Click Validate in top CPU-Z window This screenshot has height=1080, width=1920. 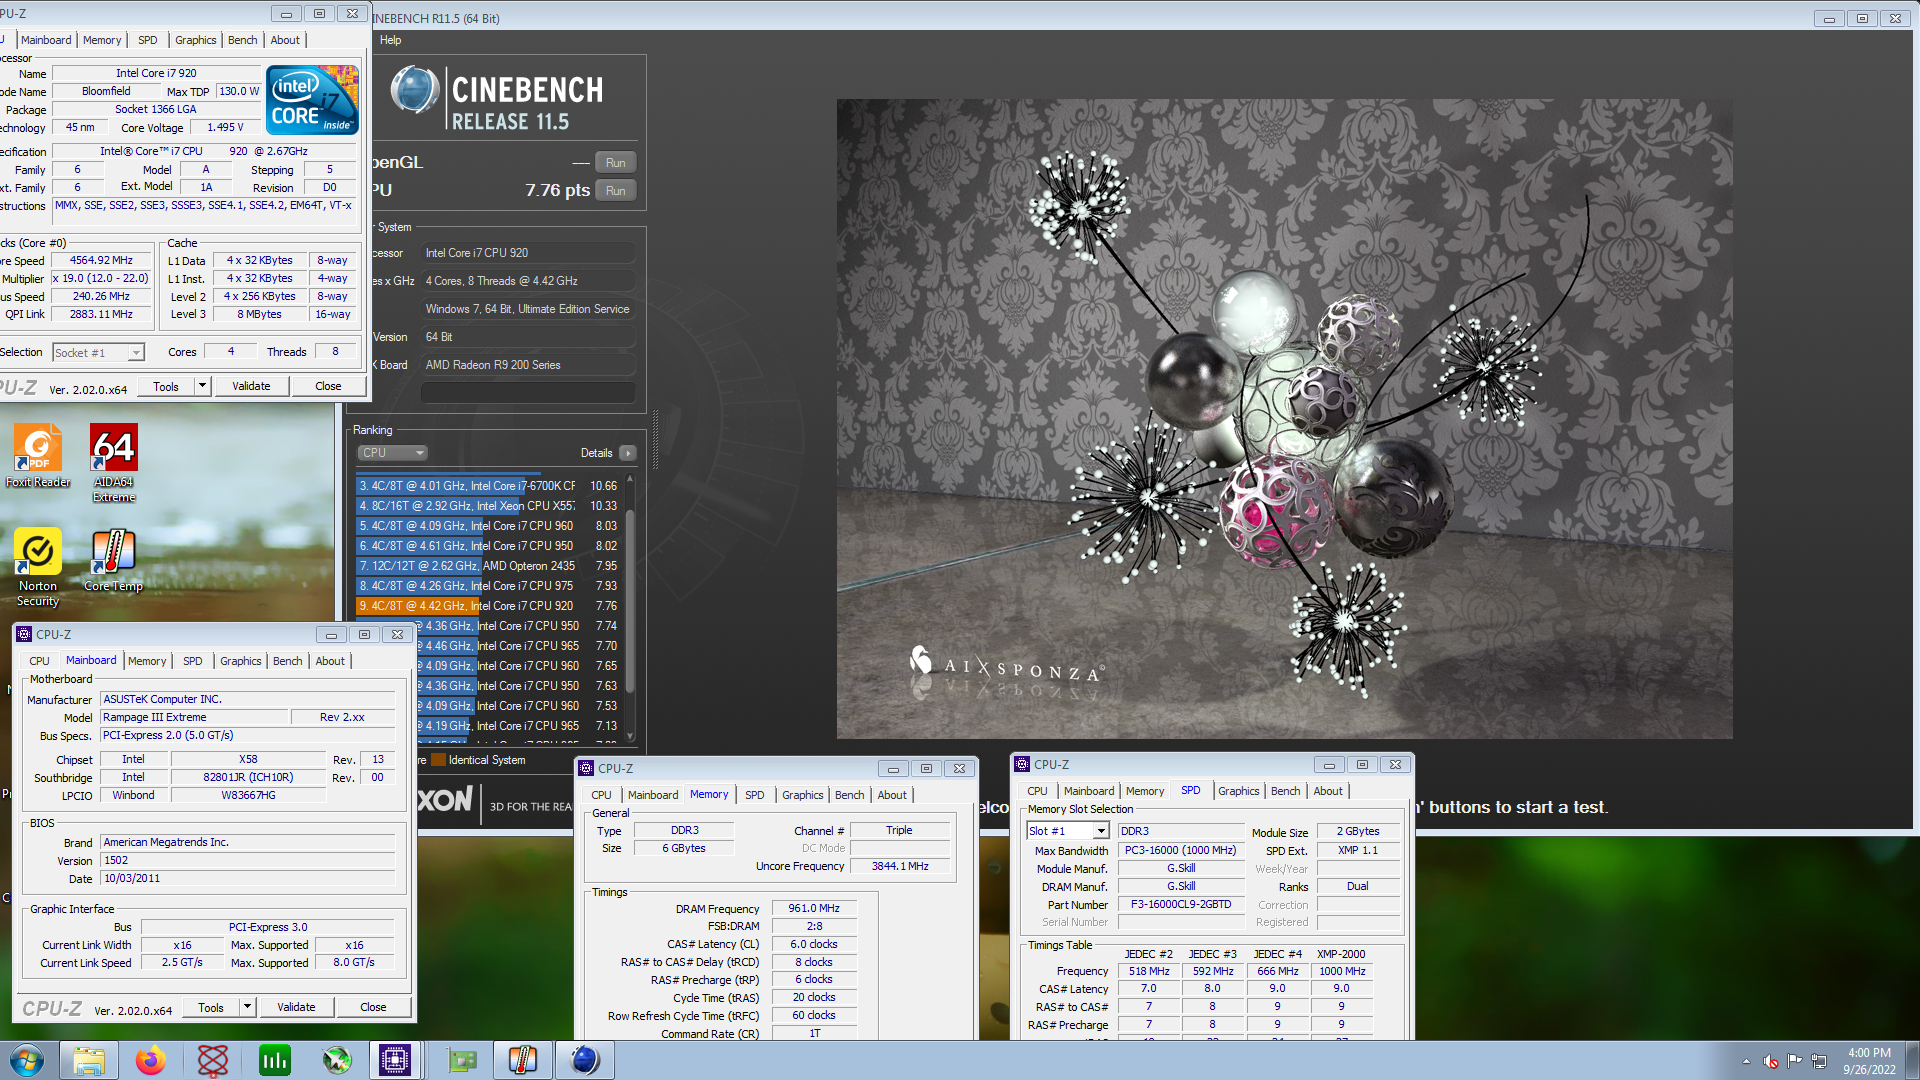click(x=251, y=386)
